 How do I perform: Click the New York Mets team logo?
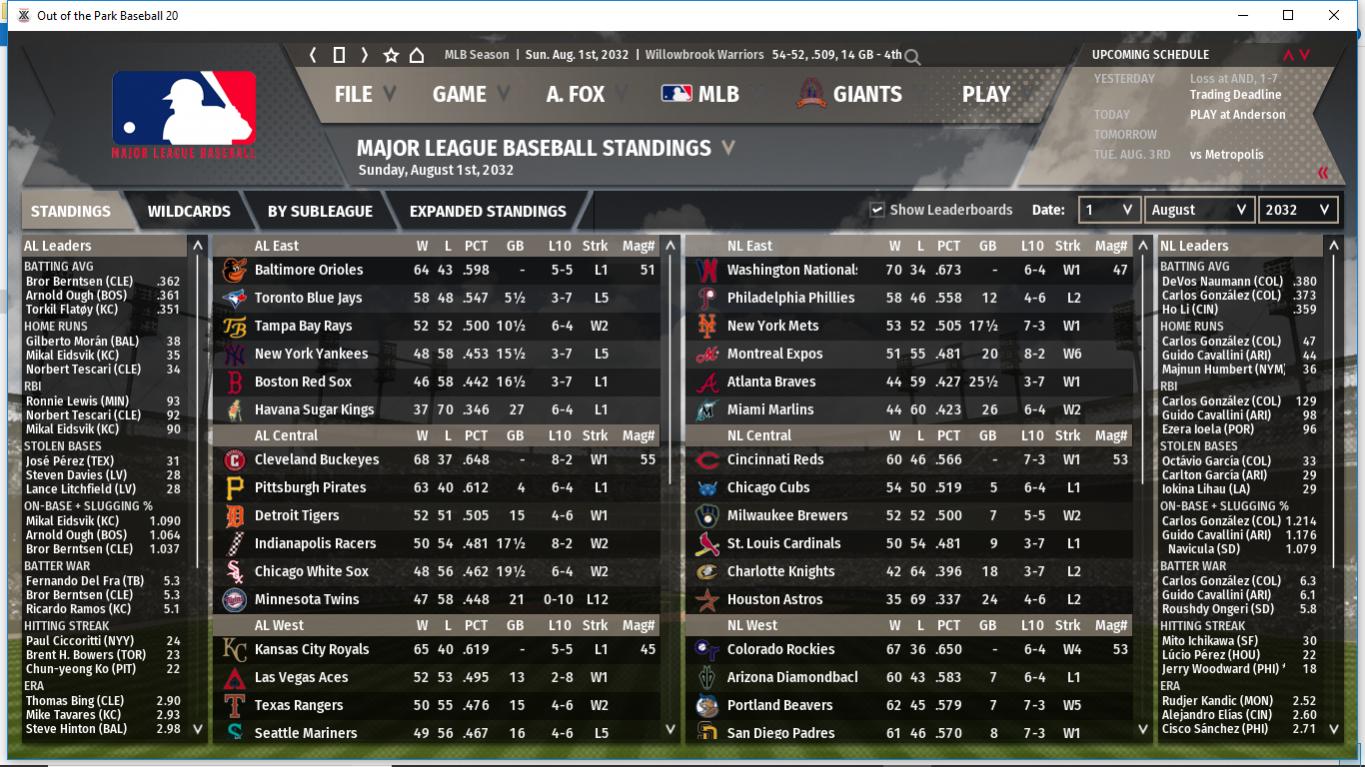(x=707, y=326)
